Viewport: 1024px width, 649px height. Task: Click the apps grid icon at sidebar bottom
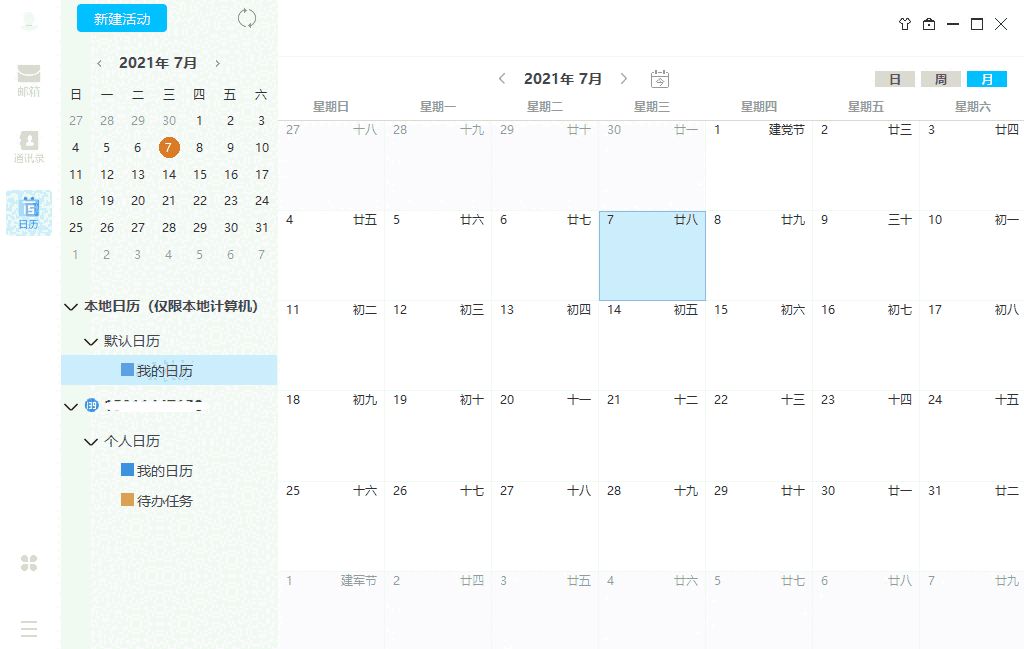point(28,563)
